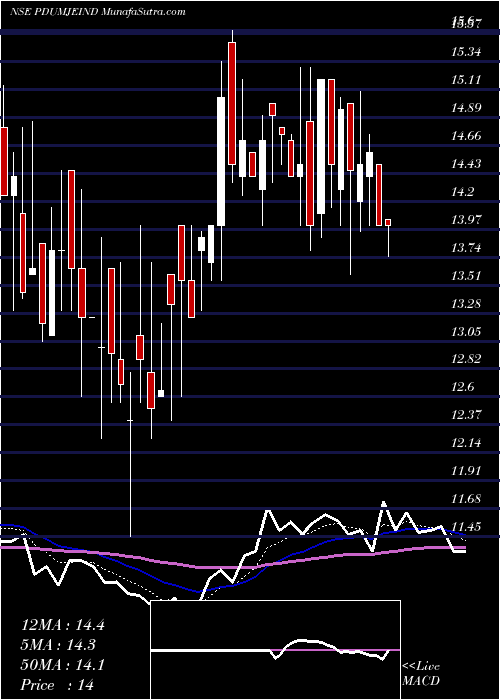Screen dimensions: 500x700
Task: Click the 12.82 price axis label
Action: pos(466,359)
